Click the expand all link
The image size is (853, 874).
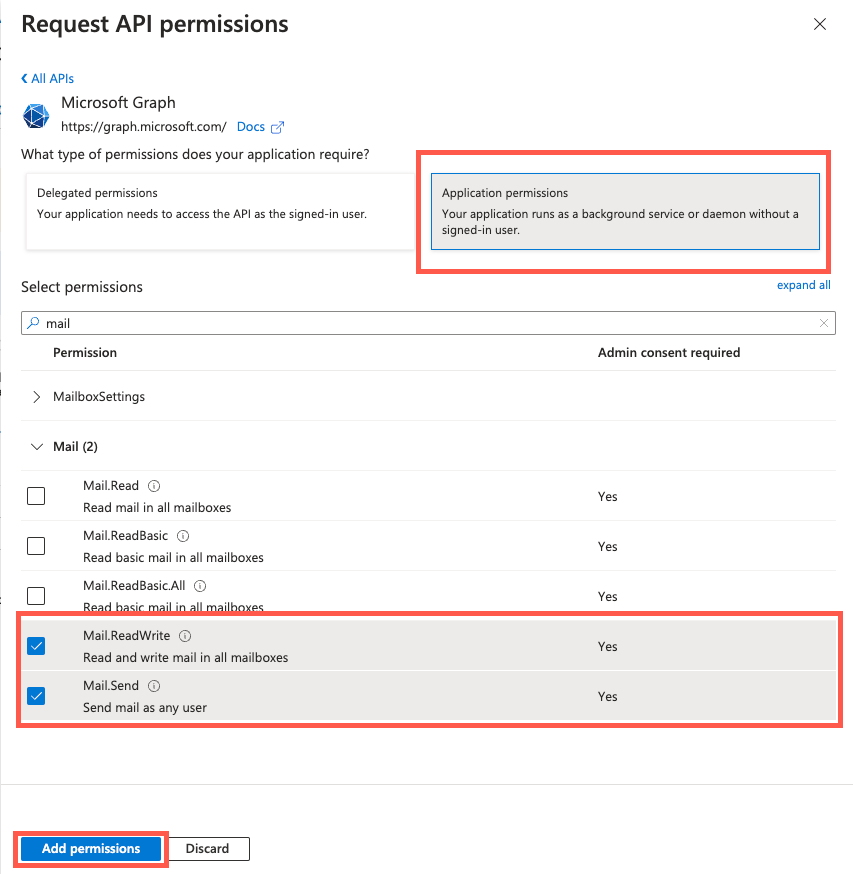click(x=803, y=285)
